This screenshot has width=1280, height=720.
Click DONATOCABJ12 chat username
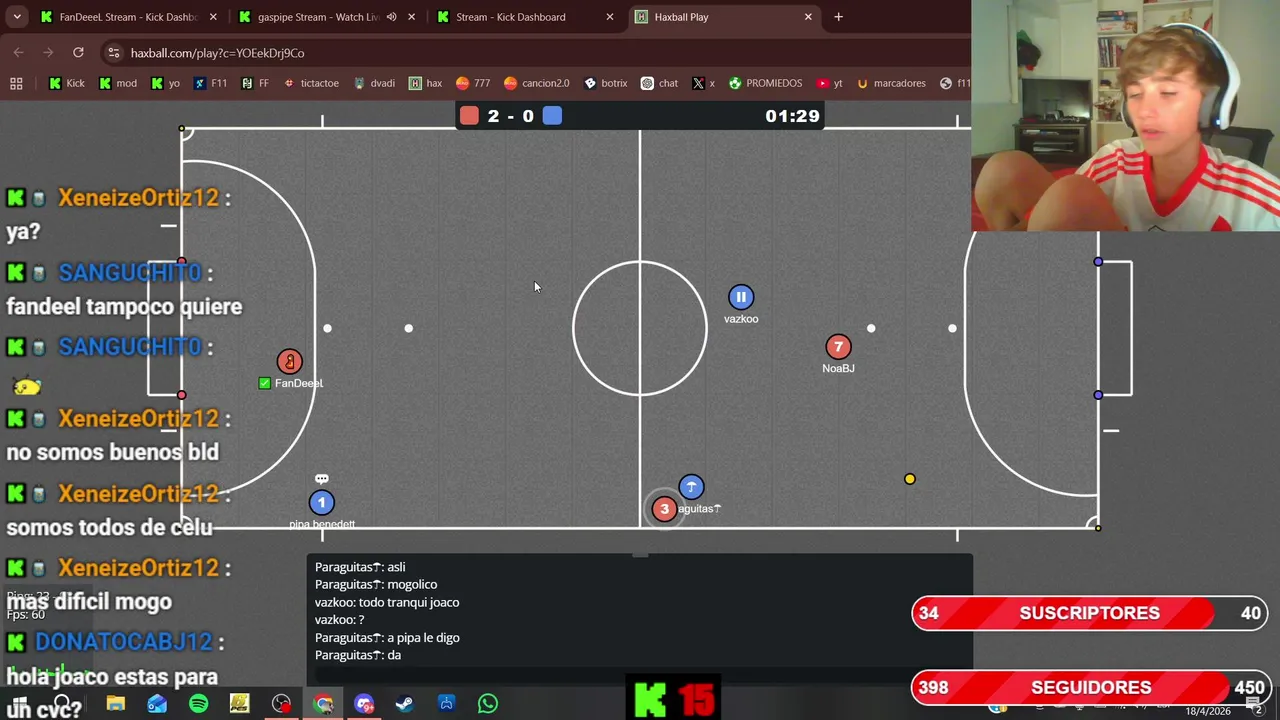click(124, 642)
